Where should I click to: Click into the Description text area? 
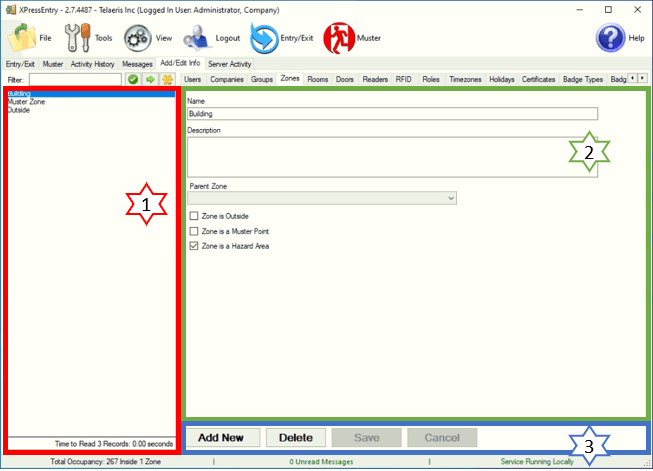pyautogui.click(x=393, y=157)
